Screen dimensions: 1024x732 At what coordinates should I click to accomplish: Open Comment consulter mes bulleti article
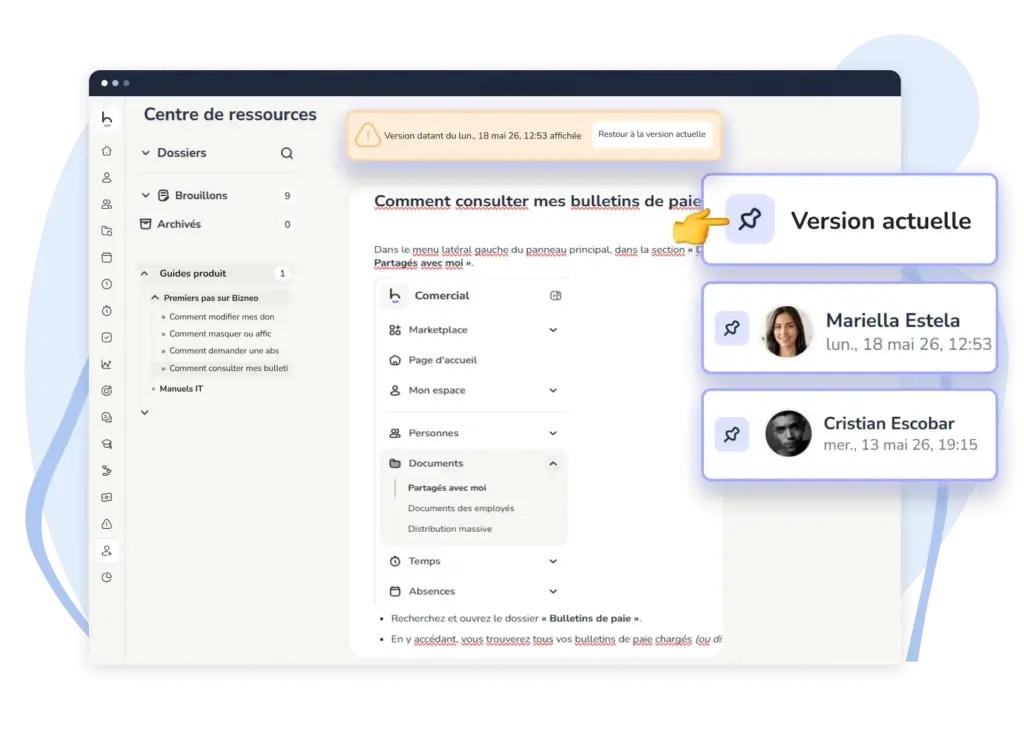[x=229, y=368]
